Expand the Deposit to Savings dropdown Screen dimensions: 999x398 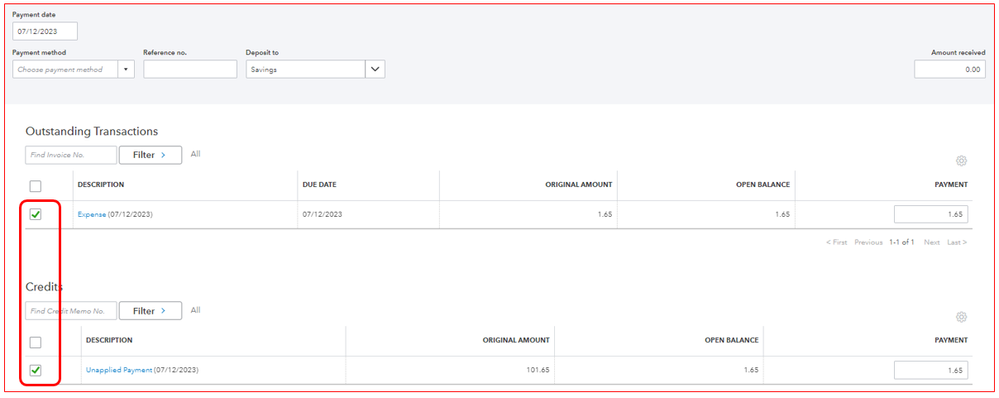pyautogui.click(x=375, y=69)
